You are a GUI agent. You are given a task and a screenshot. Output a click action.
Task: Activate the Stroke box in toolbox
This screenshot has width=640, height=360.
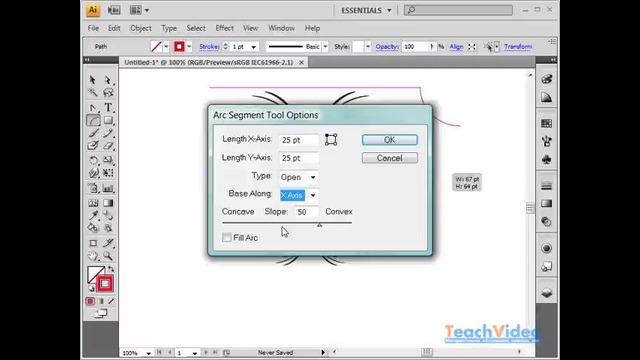[x=105, y=284]
